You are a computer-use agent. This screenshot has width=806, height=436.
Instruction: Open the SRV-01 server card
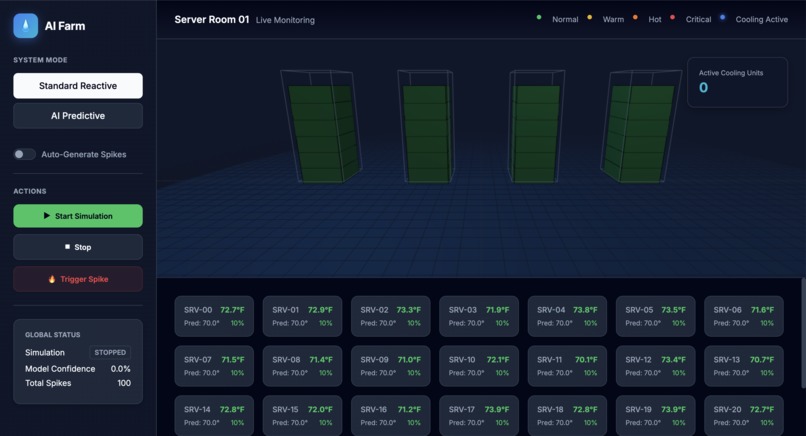pyautogui.click(x=302, y=316)
